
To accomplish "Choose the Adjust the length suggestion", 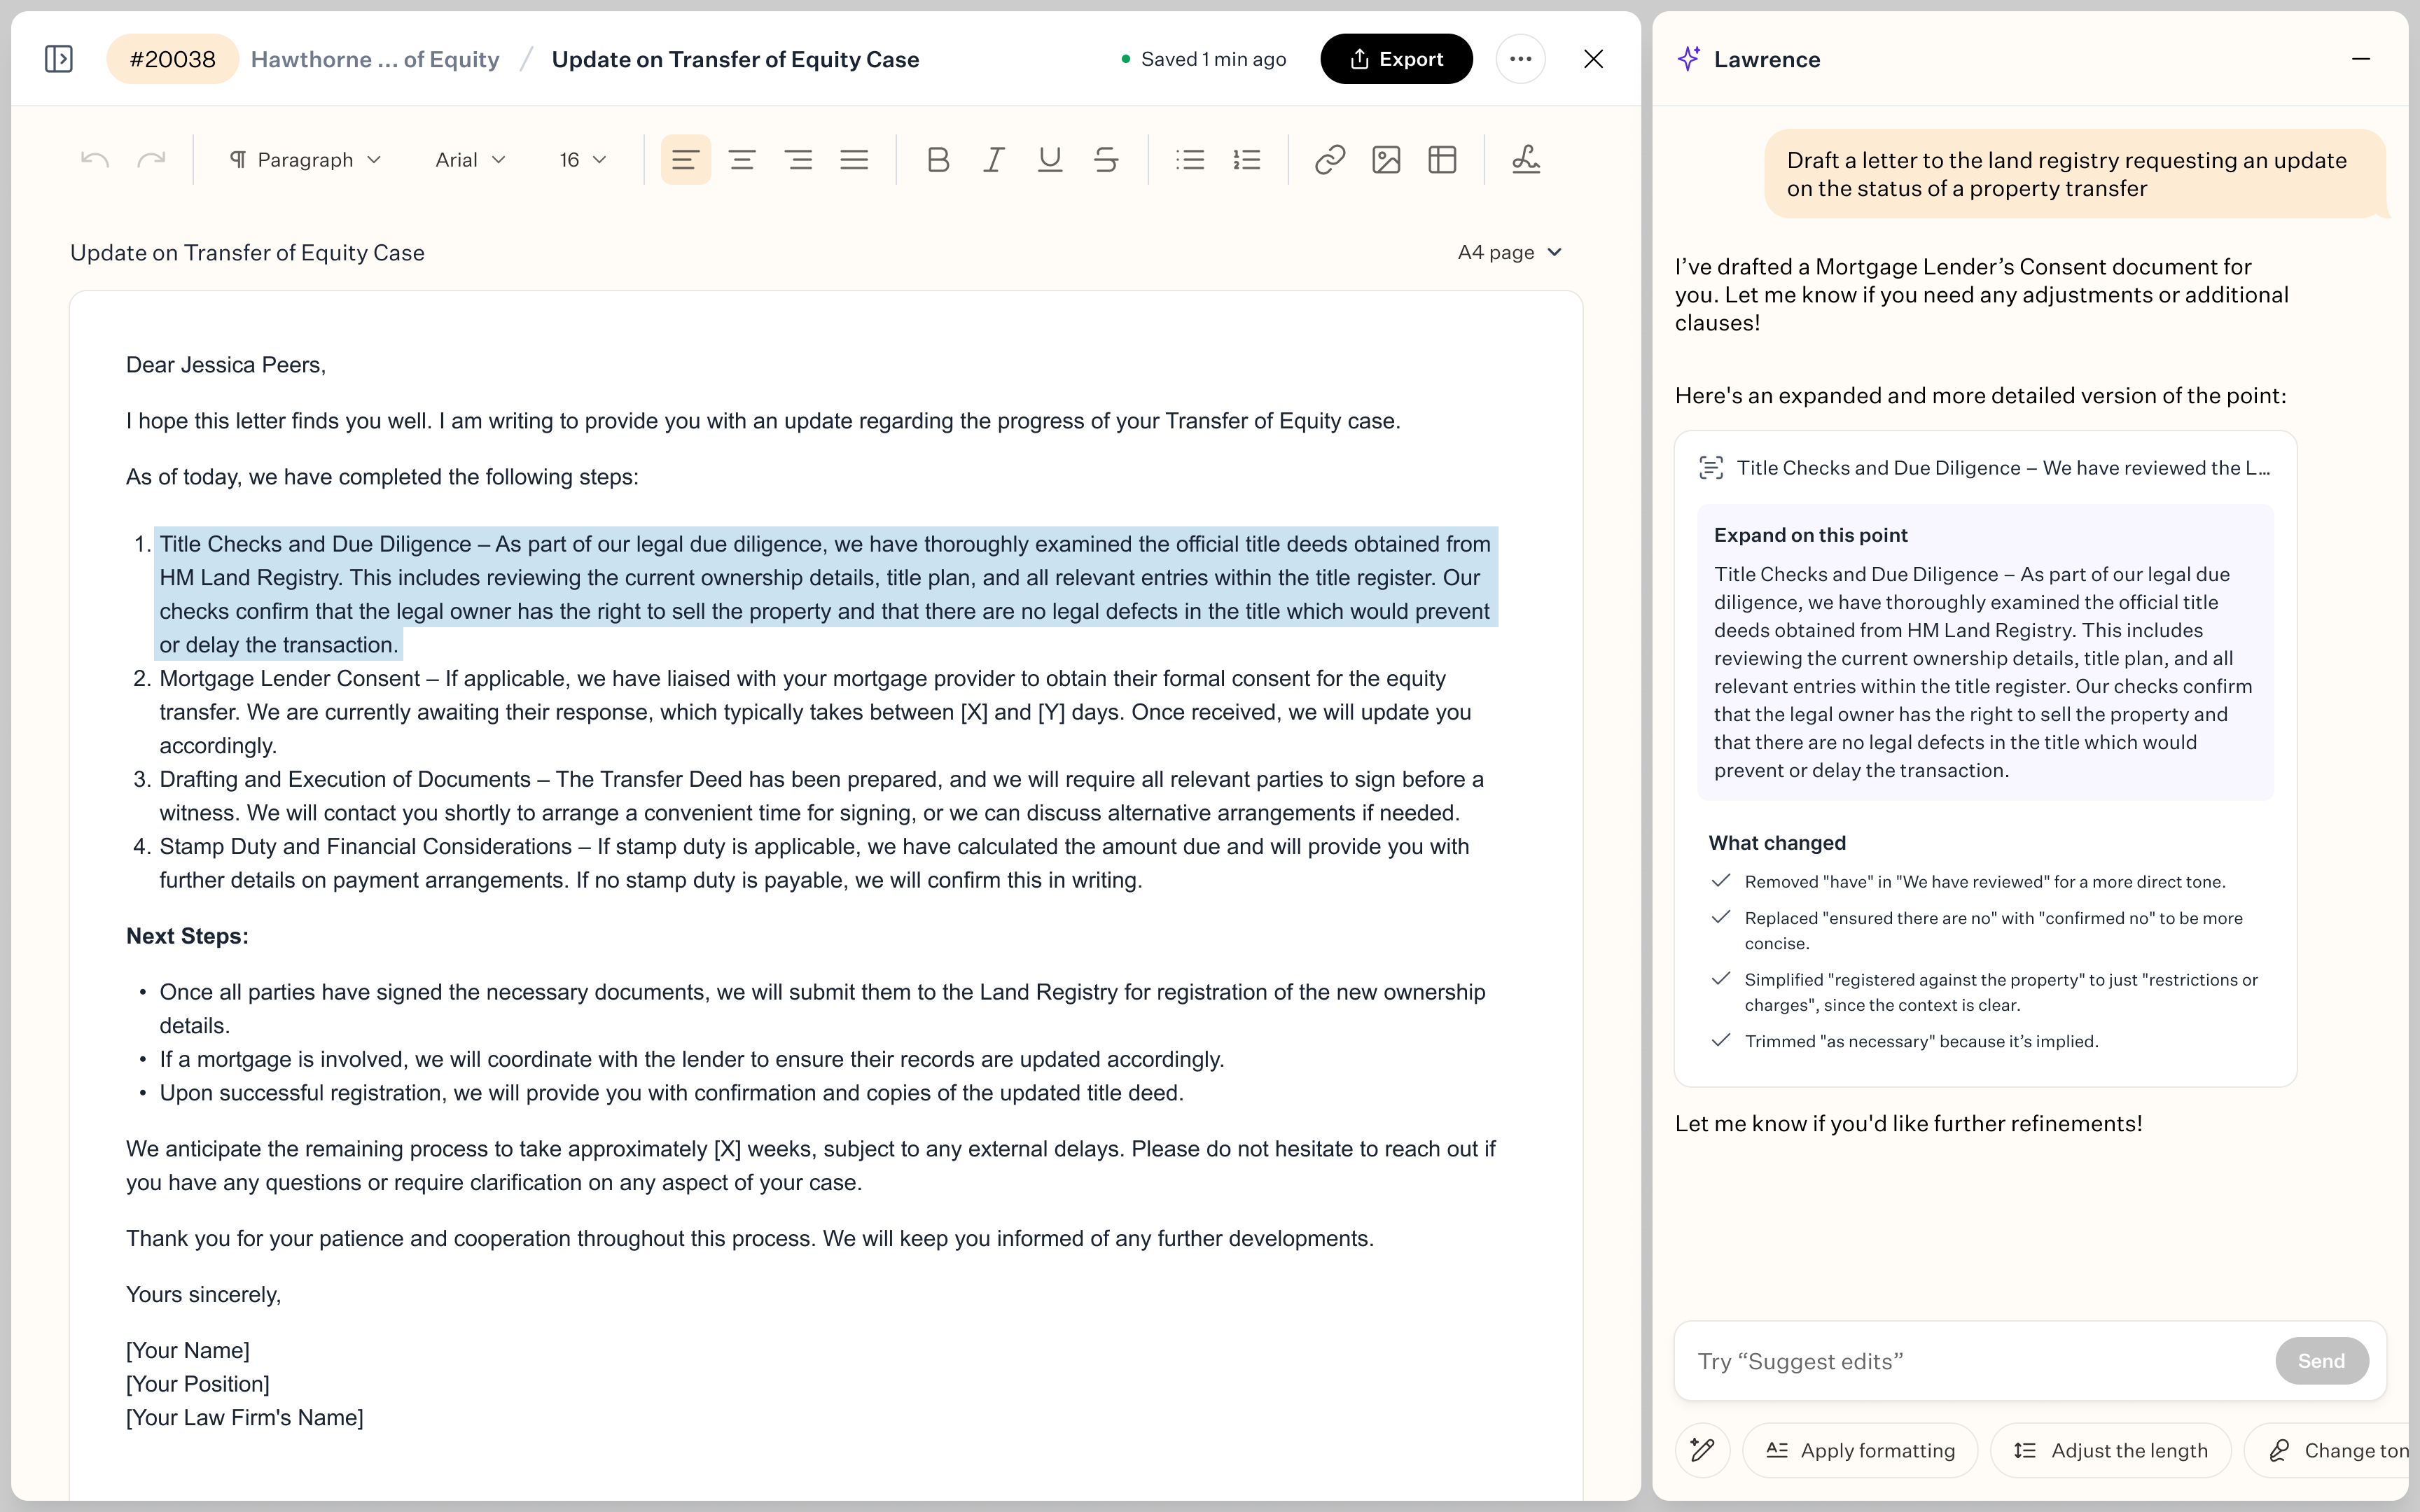I will click(x=2110, y=1450).
